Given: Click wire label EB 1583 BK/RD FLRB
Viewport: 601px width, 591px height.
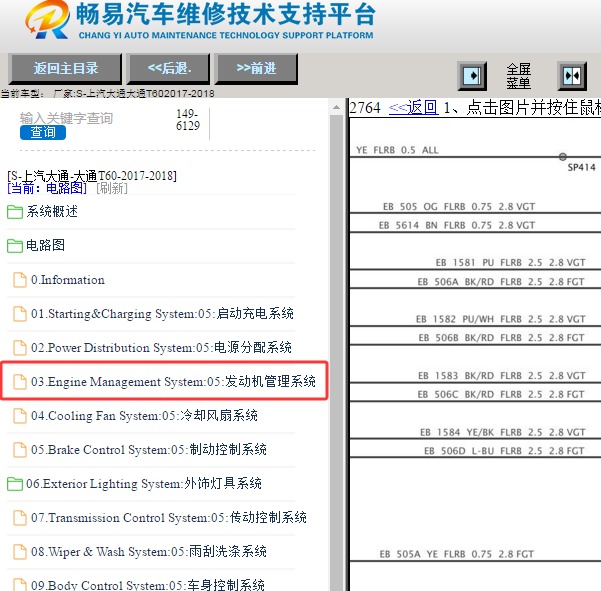Looking at the screenshot, I should click(x=502, y=376).
